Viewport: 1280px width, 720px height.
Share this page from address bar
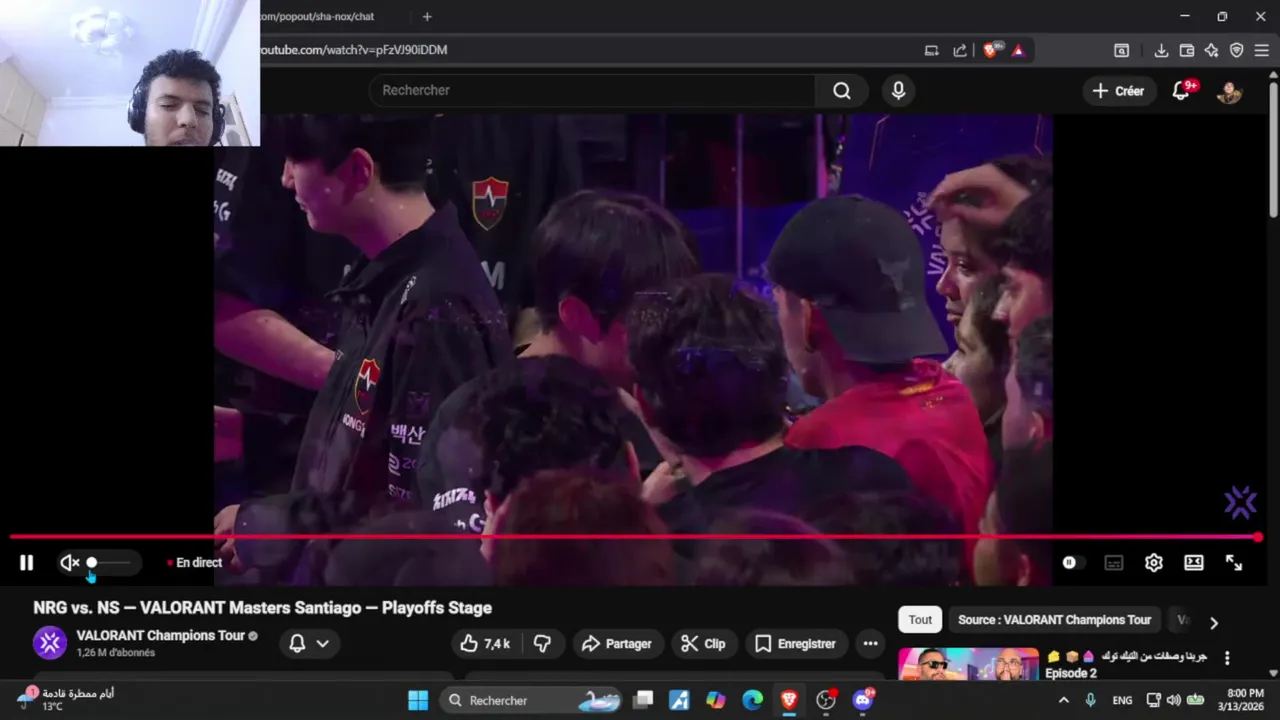tap(960, 51)
